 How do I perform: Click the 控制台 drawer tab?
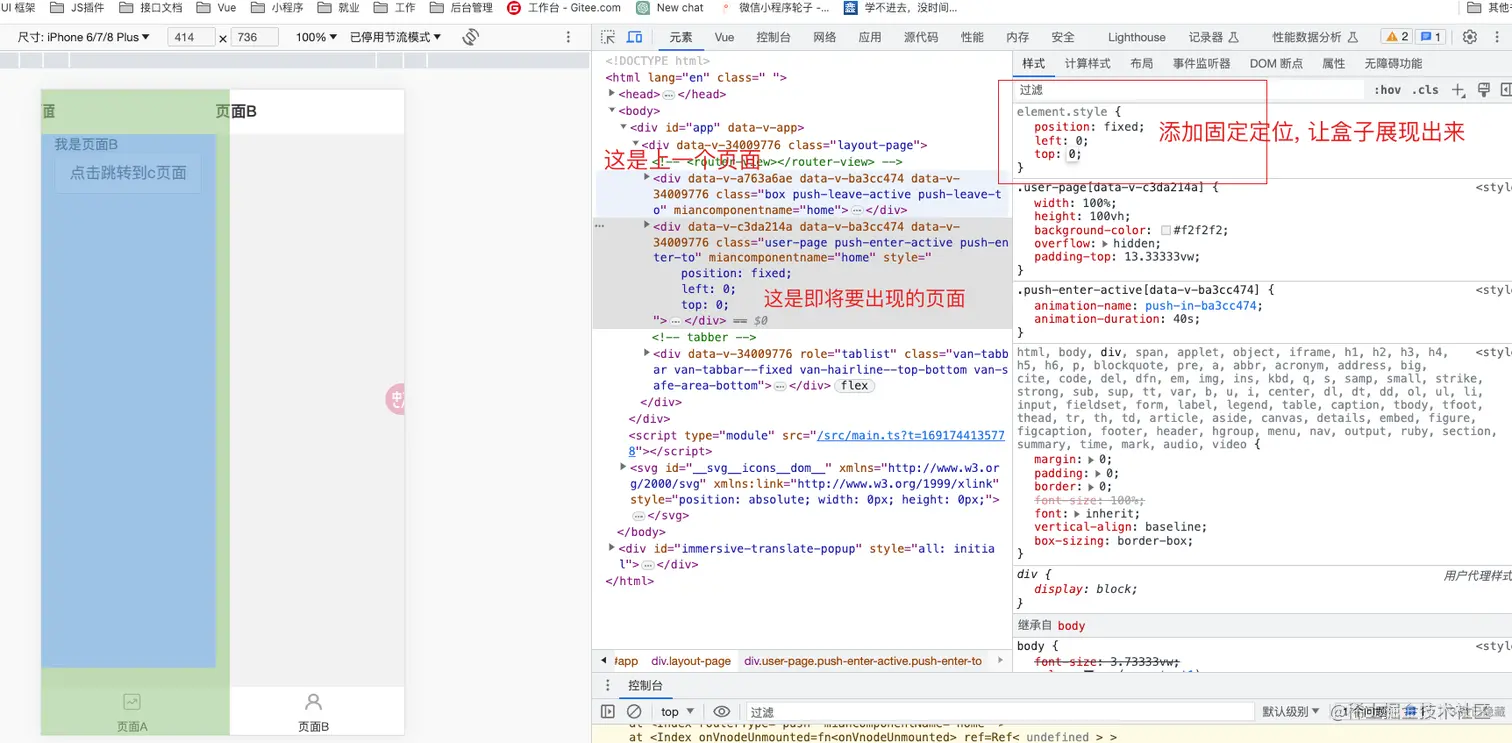point(645,686)
